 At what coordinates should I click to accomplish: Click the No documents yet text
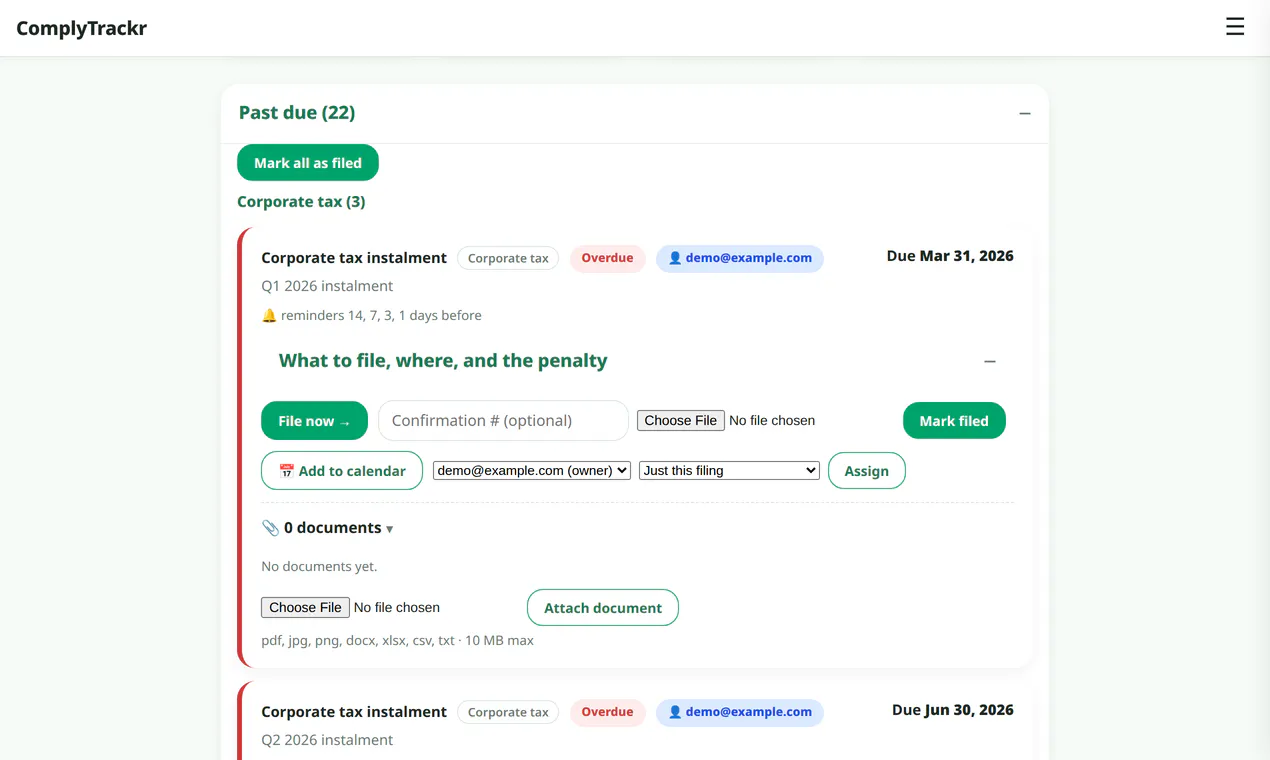319,566
